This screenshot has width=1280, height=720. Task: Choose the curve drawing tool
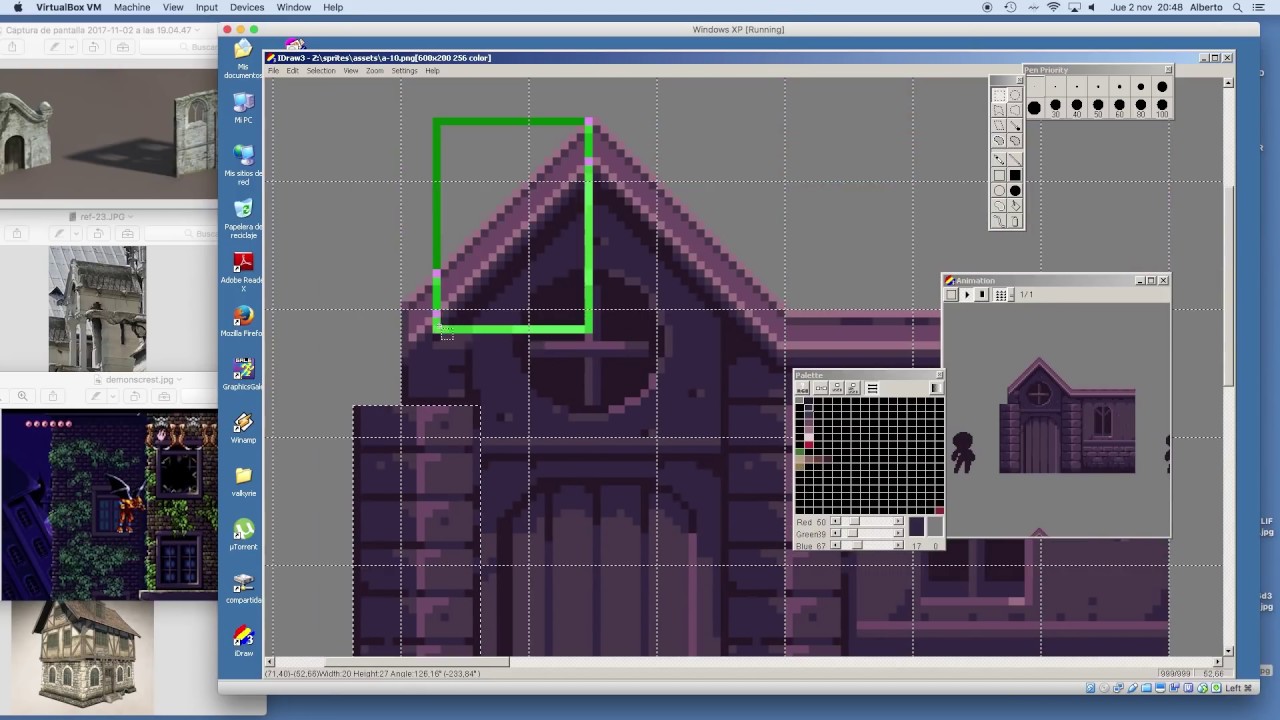click(999, 221)
